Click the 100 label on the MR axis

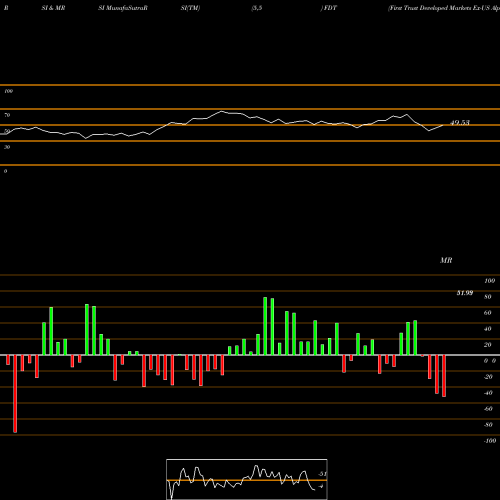(x=490, y=281)
